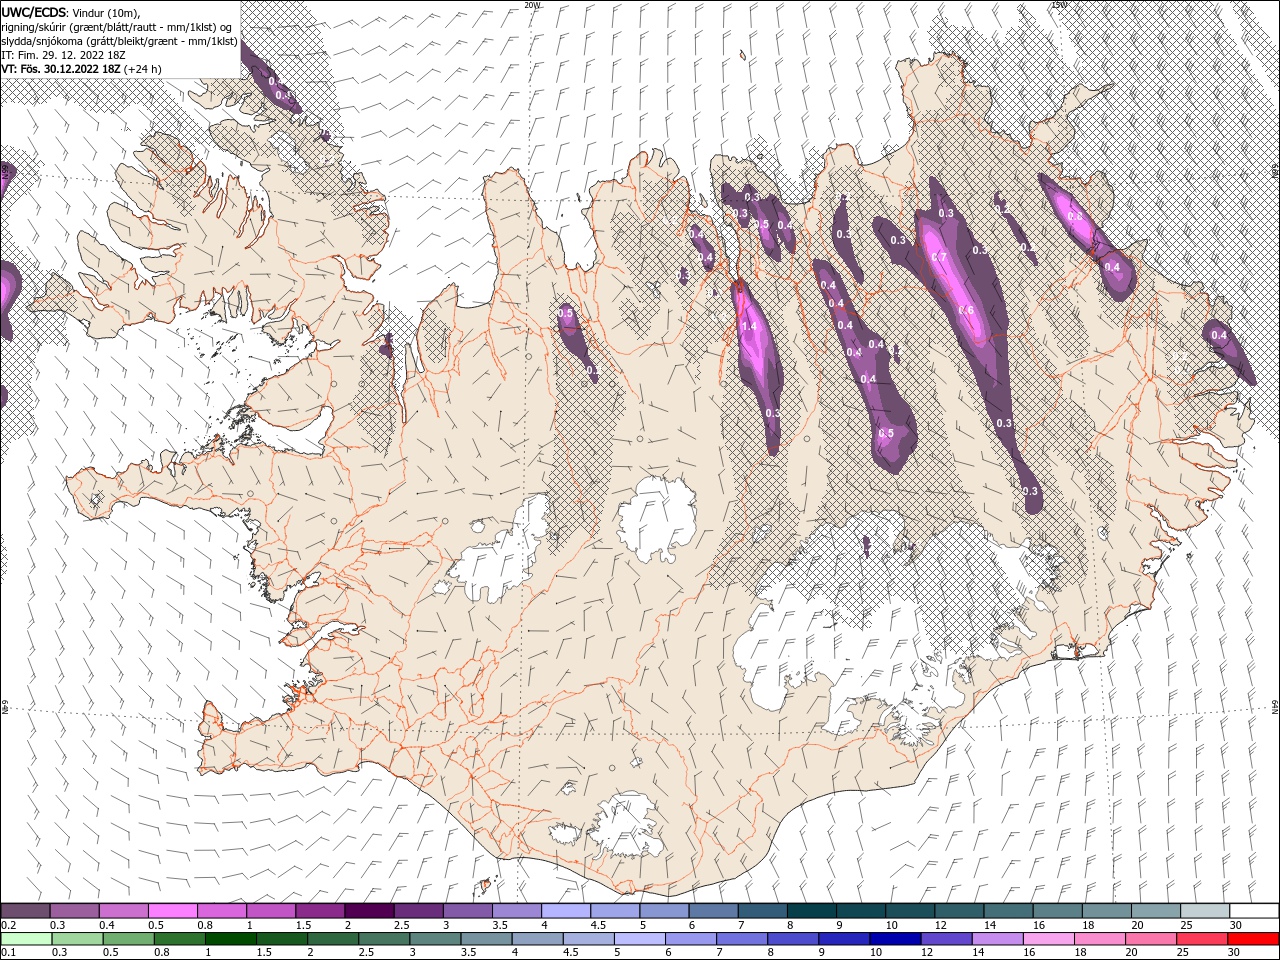Click the '4.5' label in upper legend row

(x=598, y=925)
